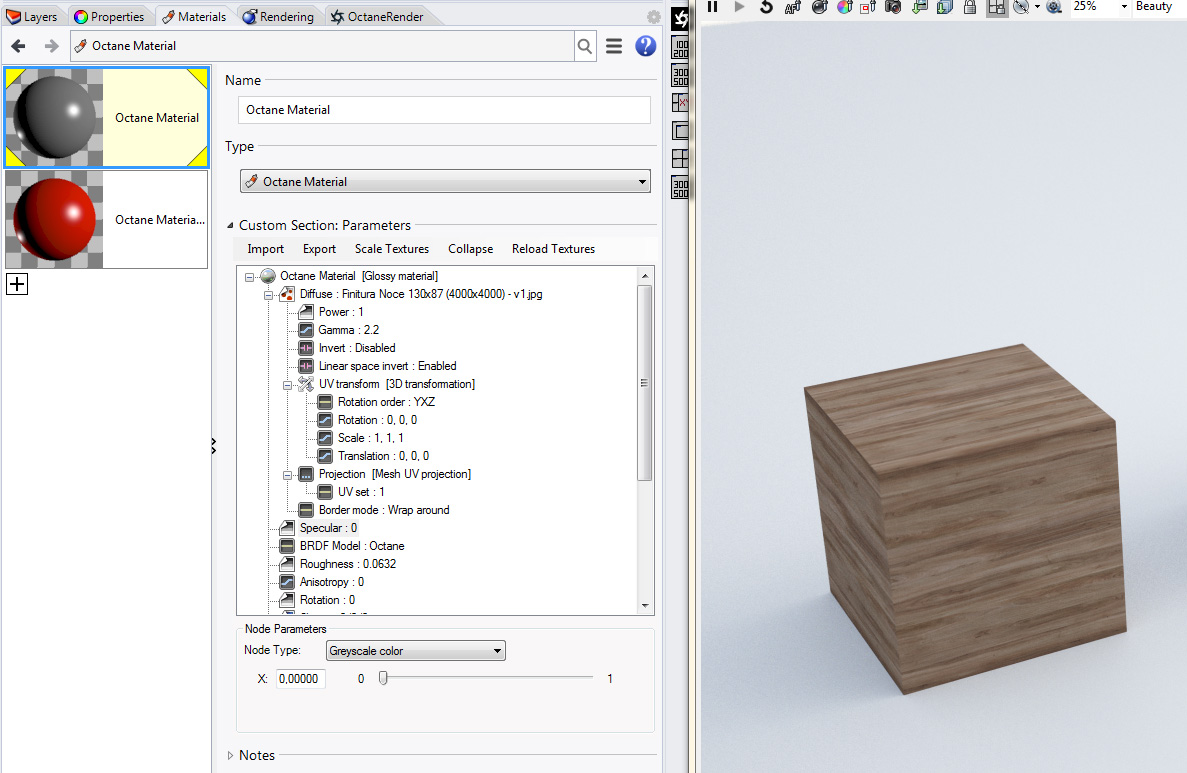This screenshot has height=773, width=1187.
Task: Collapse the UV transform tree node
Action: 288,384
